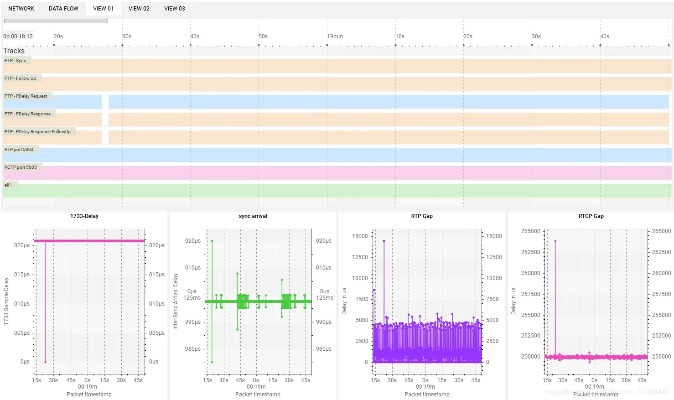Open the VIEW 03 tab
Image resolution: width=674 pixels, height=400 pixels.
(x=176, y=7)
